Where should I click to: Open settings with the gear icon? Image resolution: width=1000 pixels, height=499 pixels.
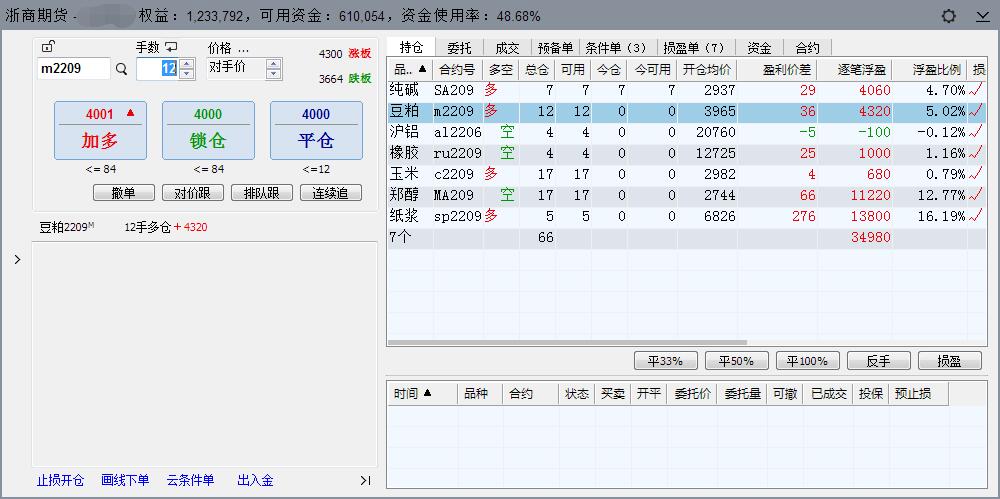[x=949, y=16]
